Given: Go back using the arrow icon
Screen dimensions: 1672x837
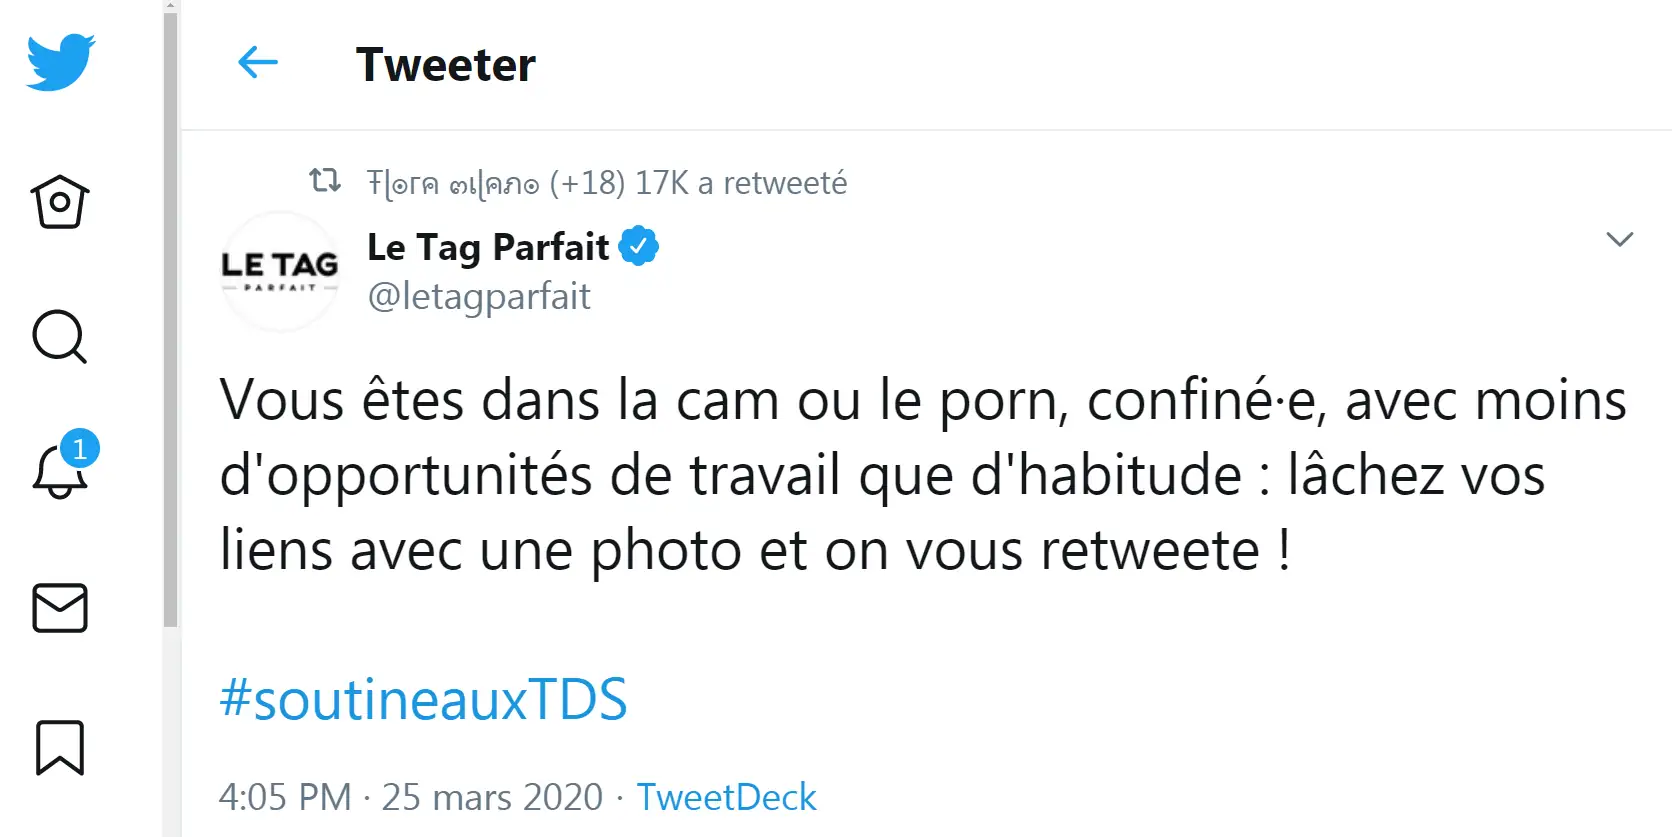Looking at the screenshot, I should pyautogui.click(x=258, y=63).
